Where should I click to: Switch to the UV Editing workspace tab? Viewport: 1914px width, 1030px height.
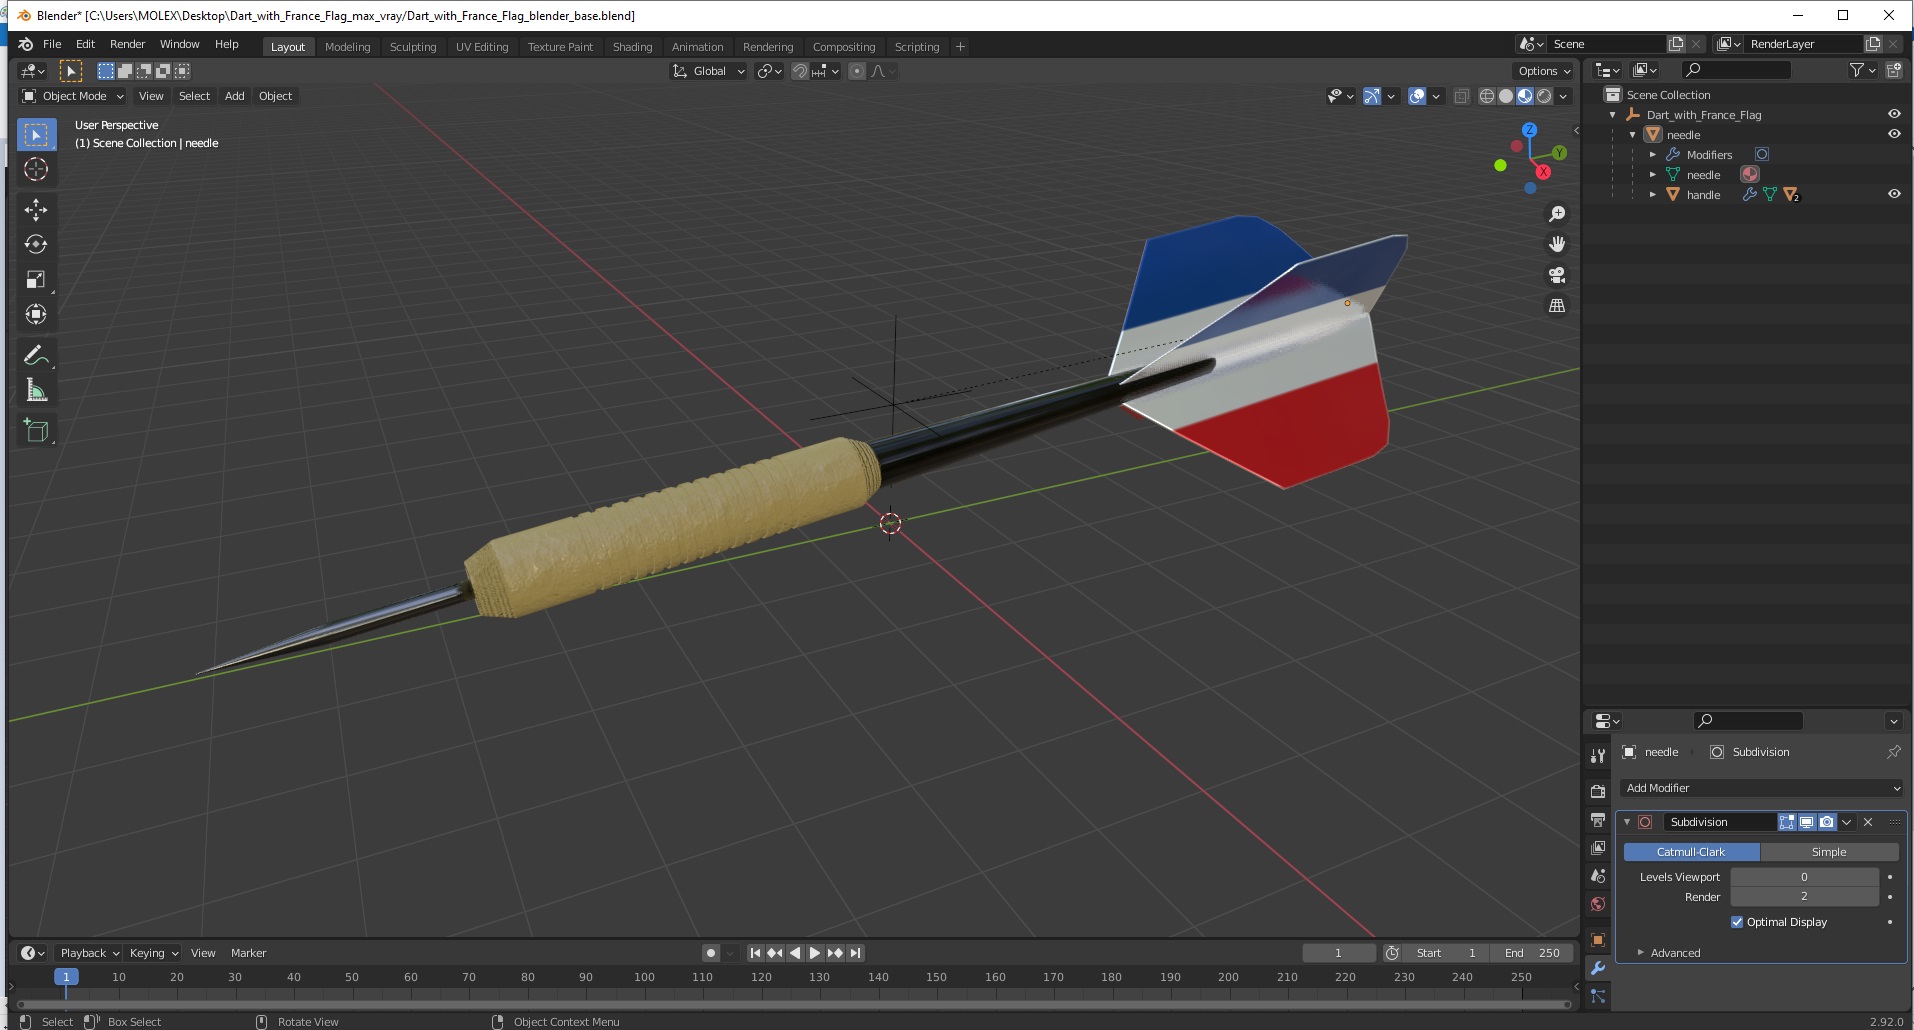click(x=482, y=47)
